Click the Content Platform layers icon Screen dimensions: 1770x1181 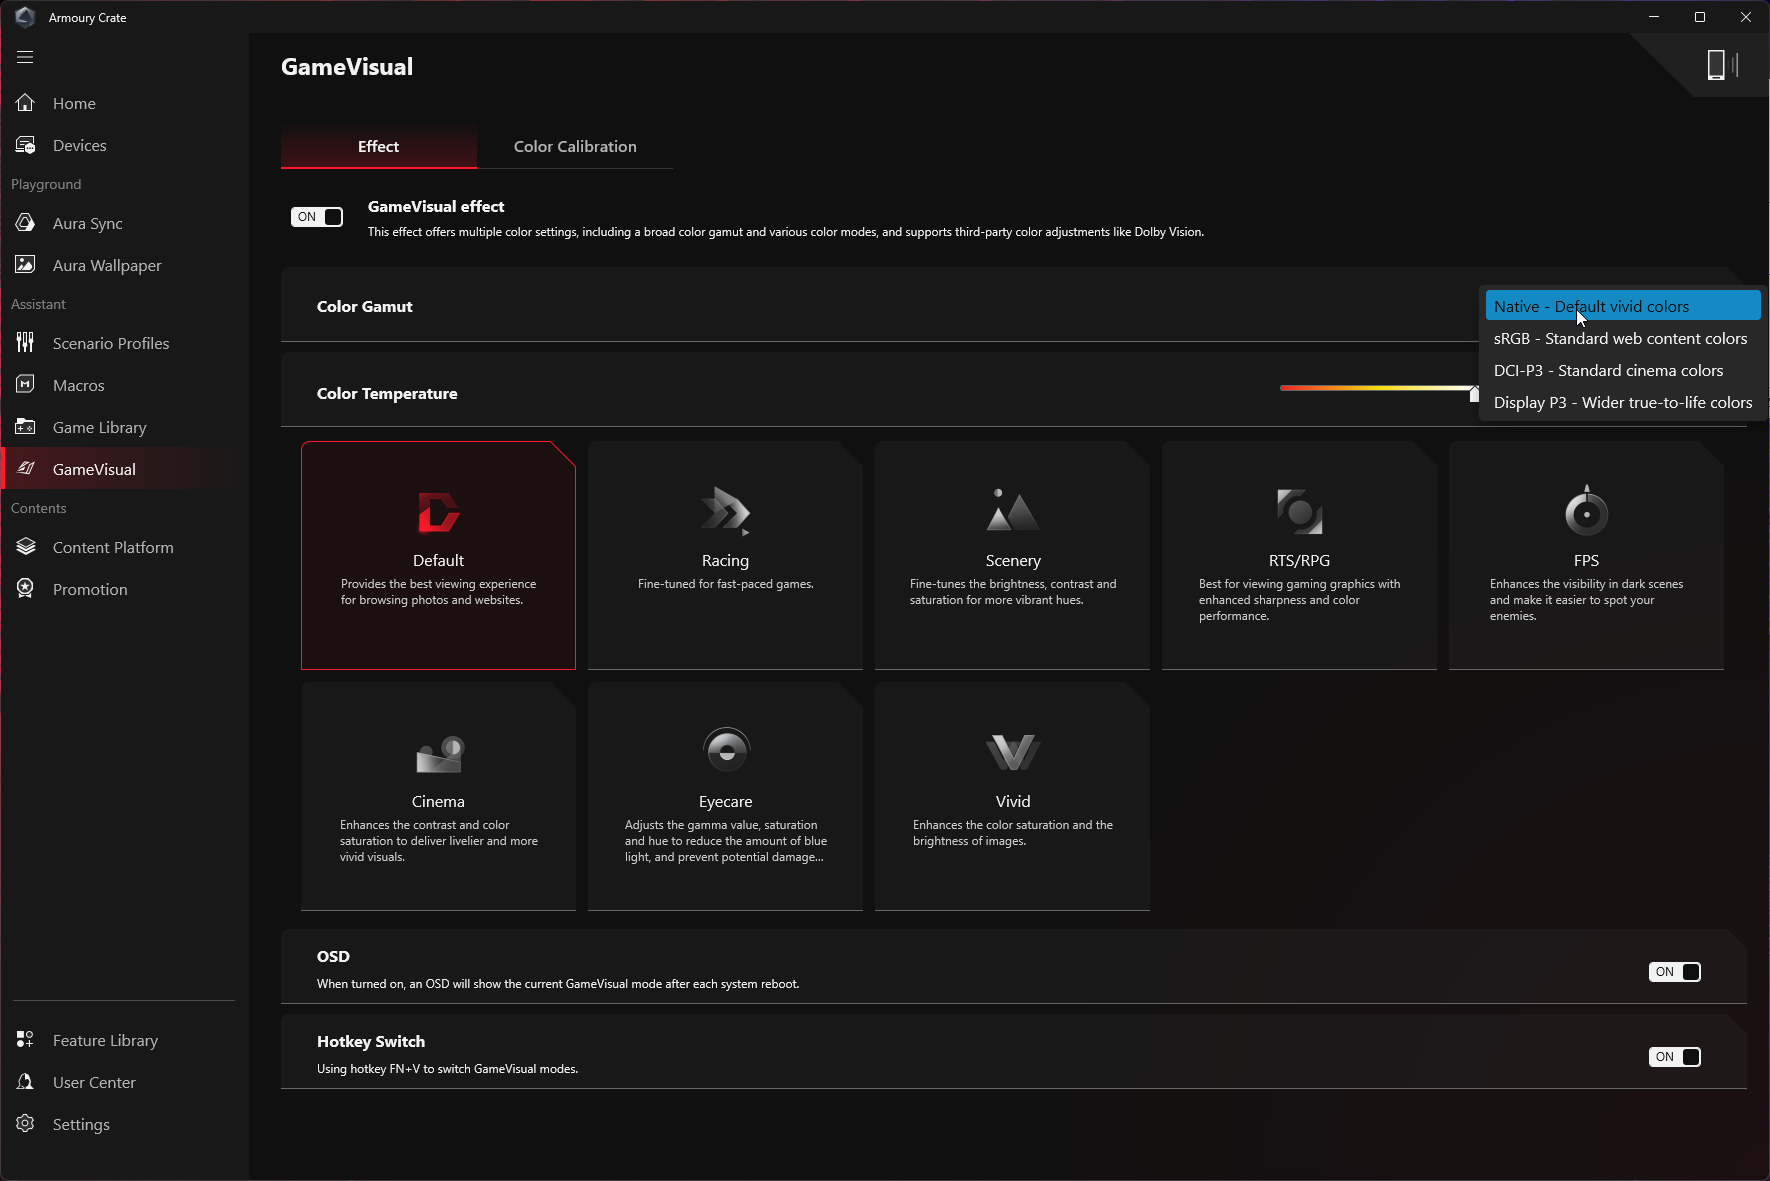[x=25, y=547]
